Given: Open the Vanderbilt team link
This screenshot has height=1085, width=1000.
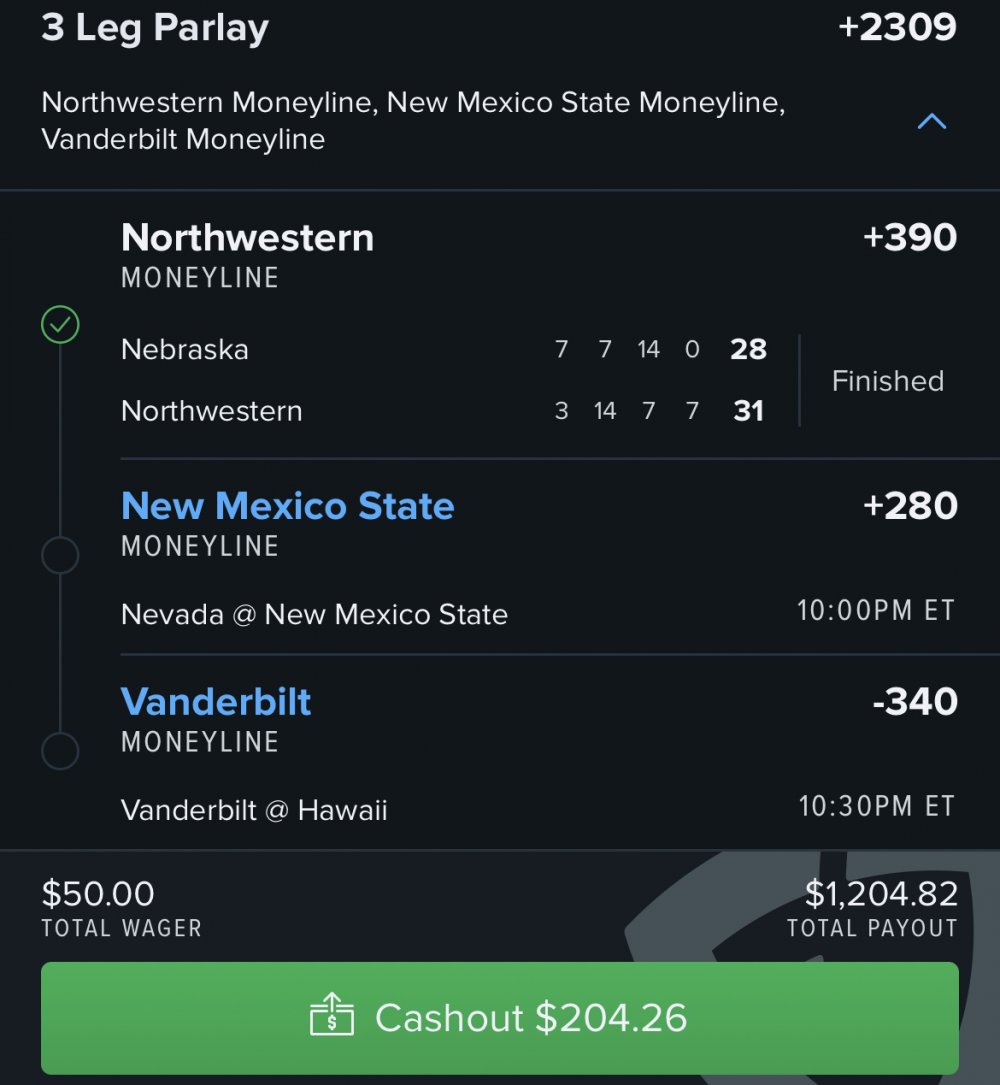Looking at the screenshot, I should coord(216,702).
